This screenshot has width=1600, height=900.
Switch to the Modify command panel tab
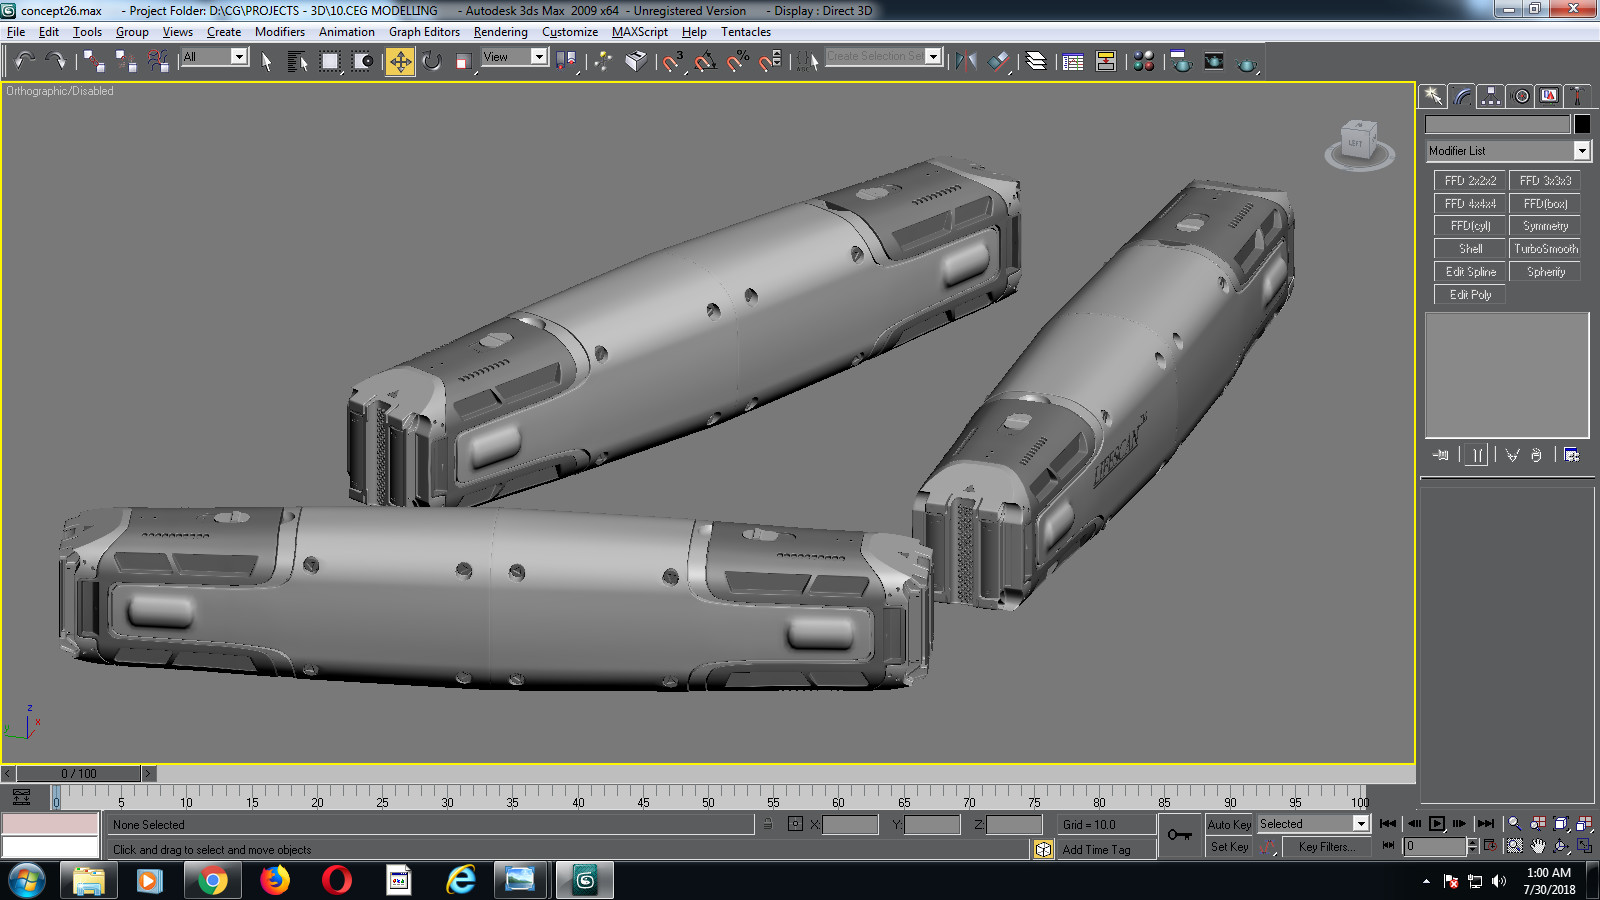click(1461, 96)
